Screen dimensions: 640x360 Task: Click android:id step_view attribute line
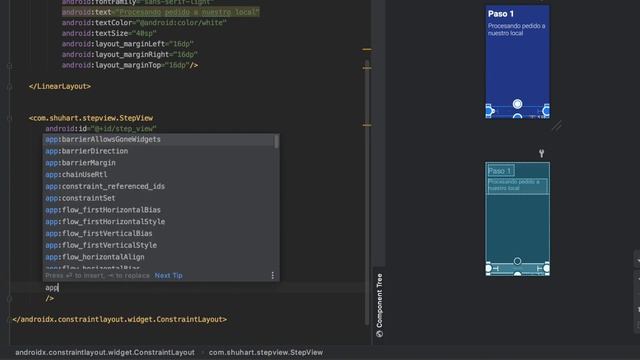101,129
